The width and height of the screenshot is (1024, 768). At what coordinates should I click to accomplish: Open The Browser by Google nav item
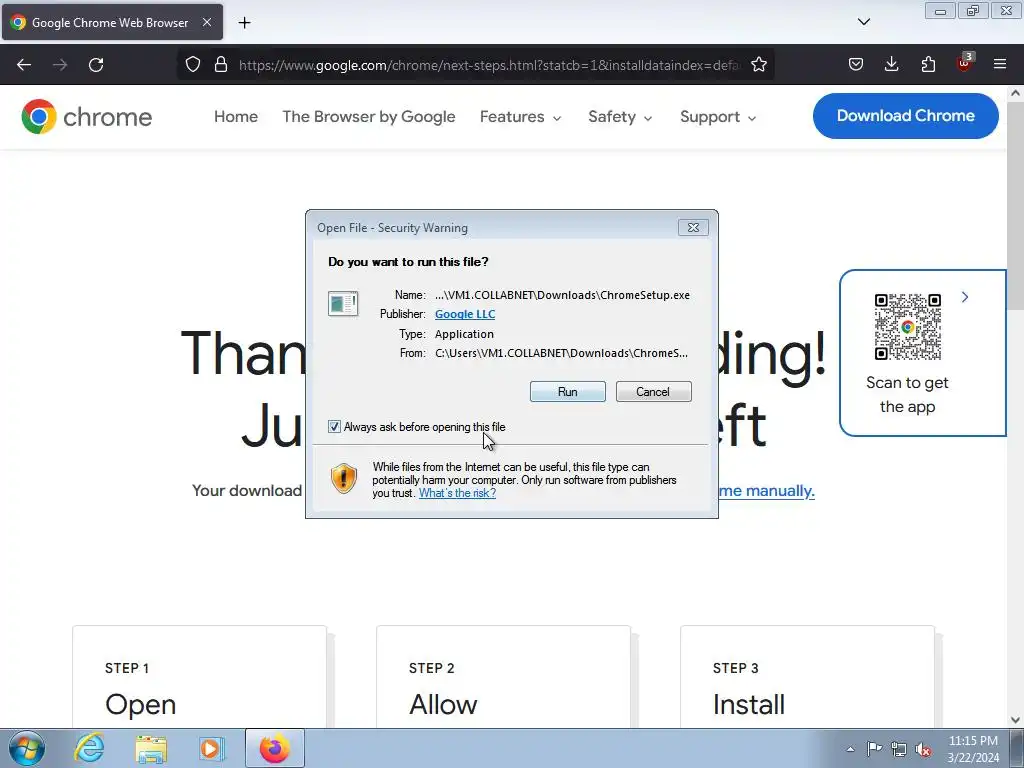369,117
